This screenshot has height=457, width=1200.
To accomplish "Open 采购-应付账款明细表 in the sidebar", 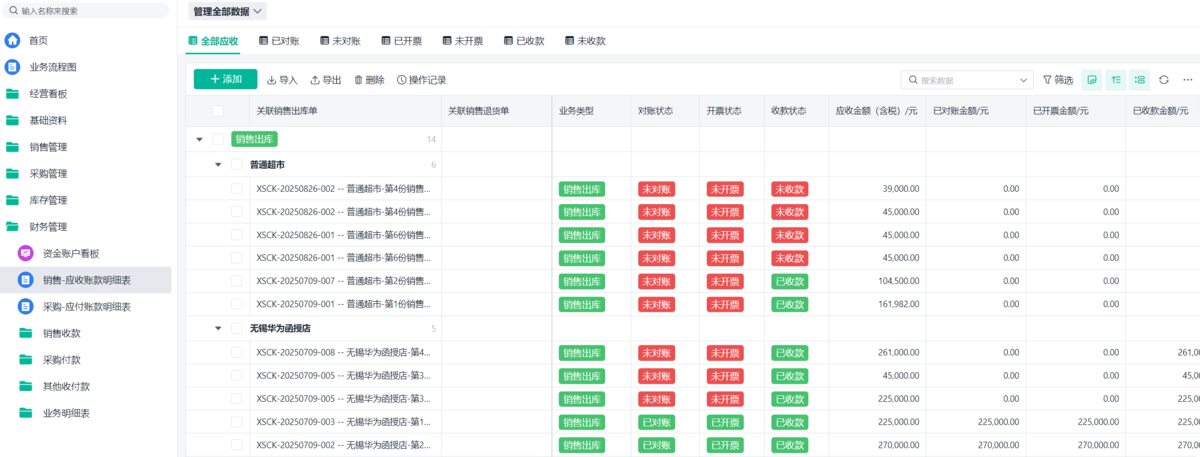I will tap(85, 307).
